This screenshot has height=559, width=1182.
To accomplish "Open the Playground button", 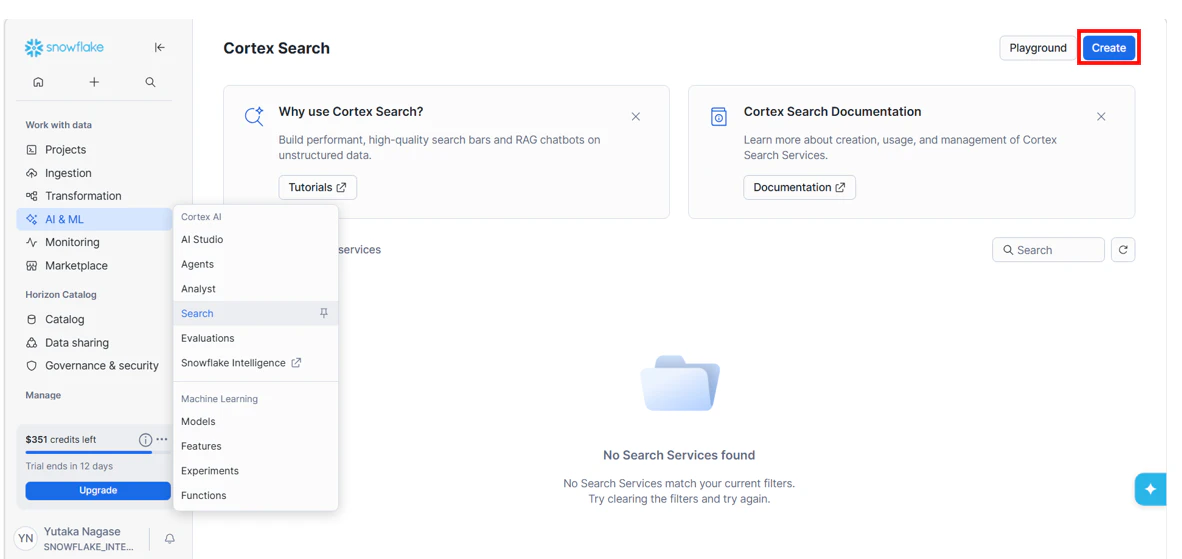I will tap(1038, 47).
